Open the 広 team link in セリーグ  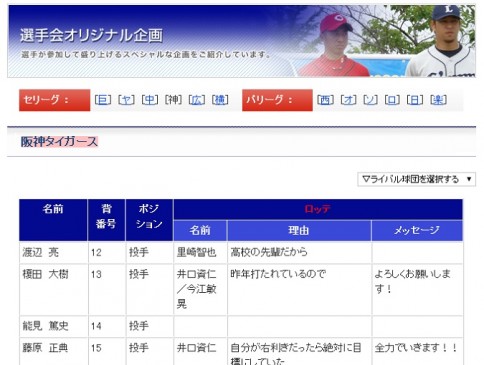coord(197,100)
